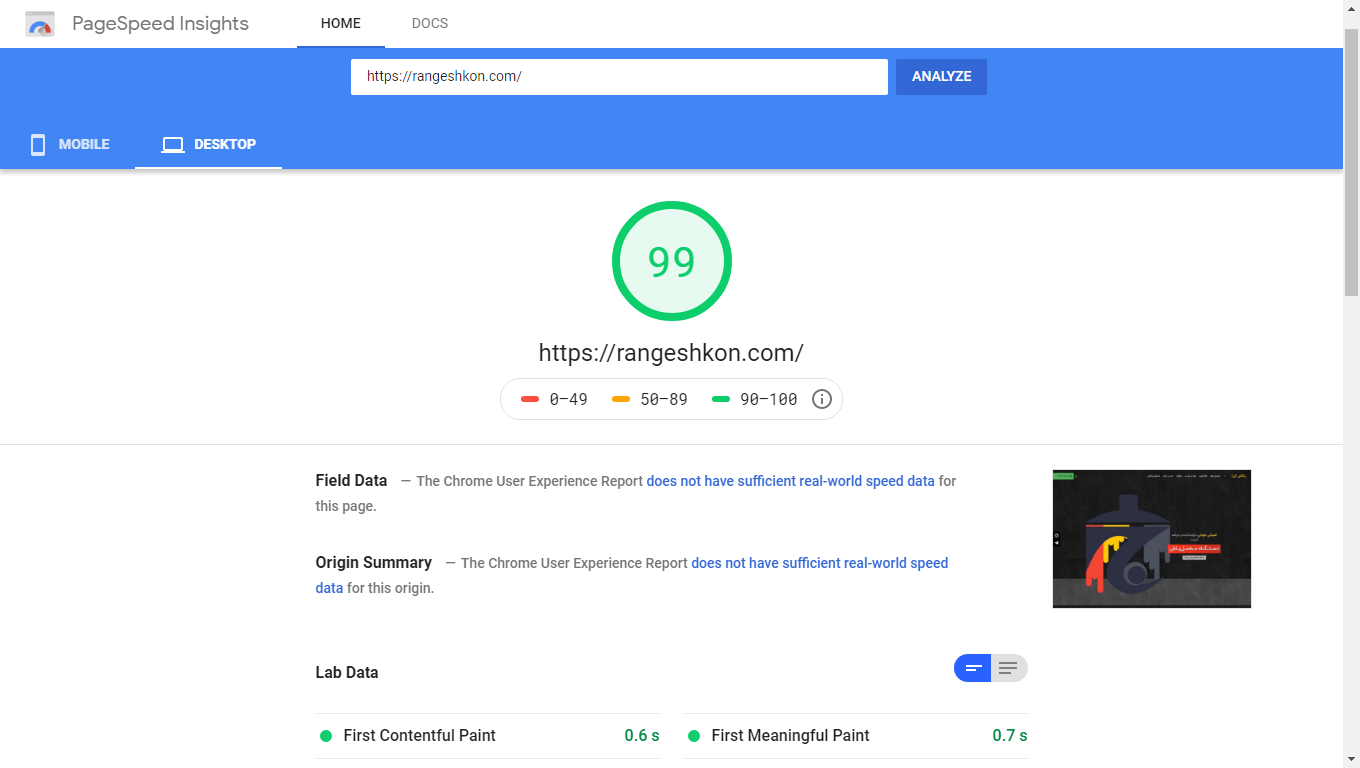Image resolution: width=1360 pixels, height=768 pixels.
Task: Click the website screenshot thumbnail
Action: pyautogui.click(x=1152, y=539)
